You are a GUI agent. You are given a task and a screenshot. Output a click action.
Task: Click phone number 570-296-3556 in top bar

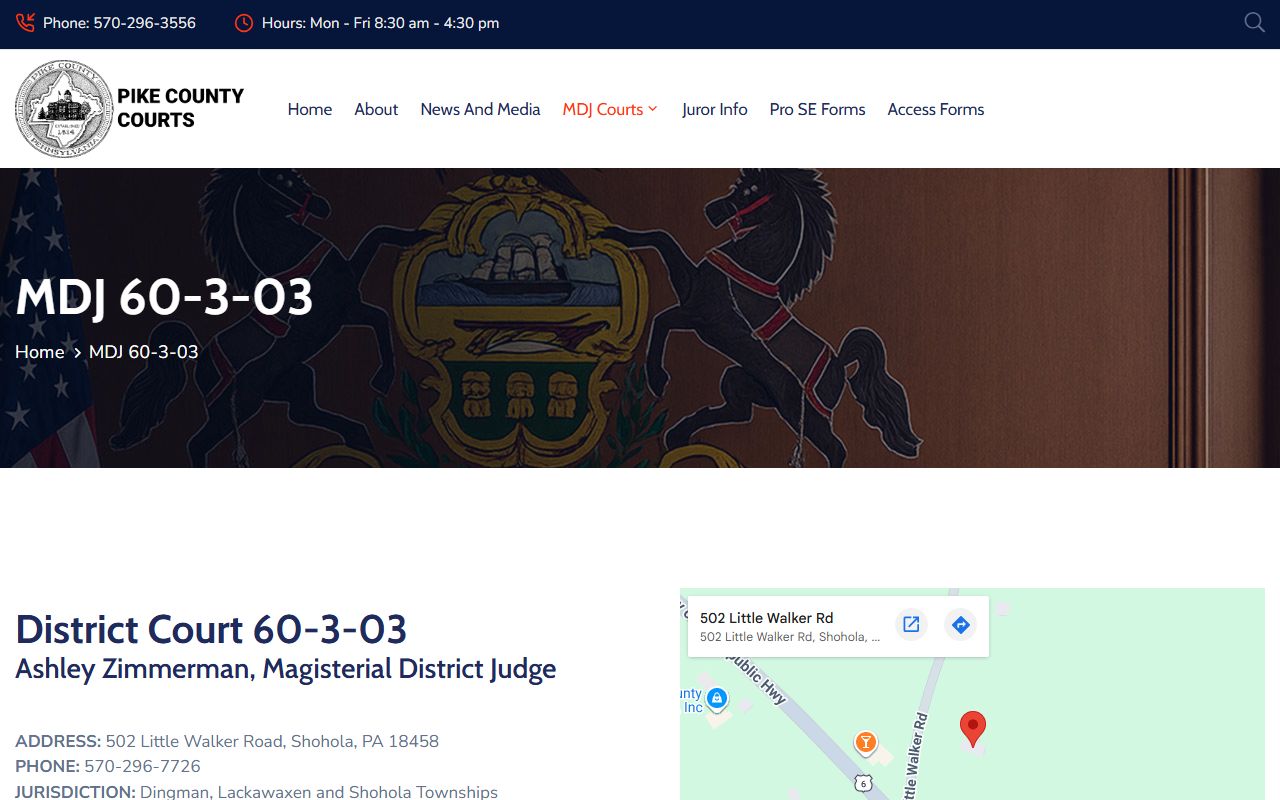(145, 22)
